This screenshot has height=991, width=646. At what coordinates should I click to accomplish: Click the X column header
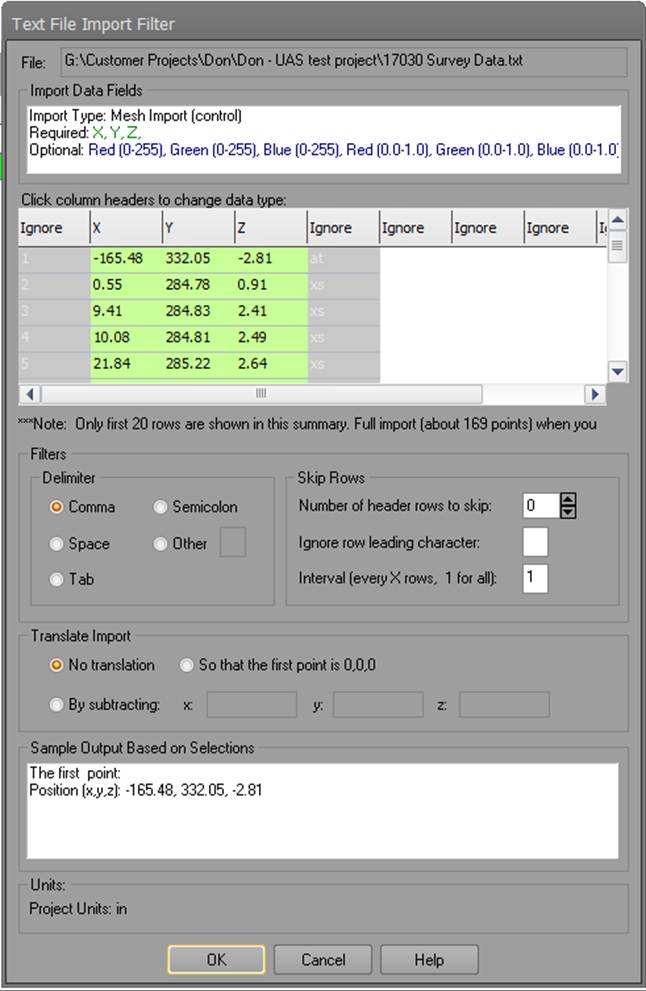pyautogui.click(x=126, y=228)
